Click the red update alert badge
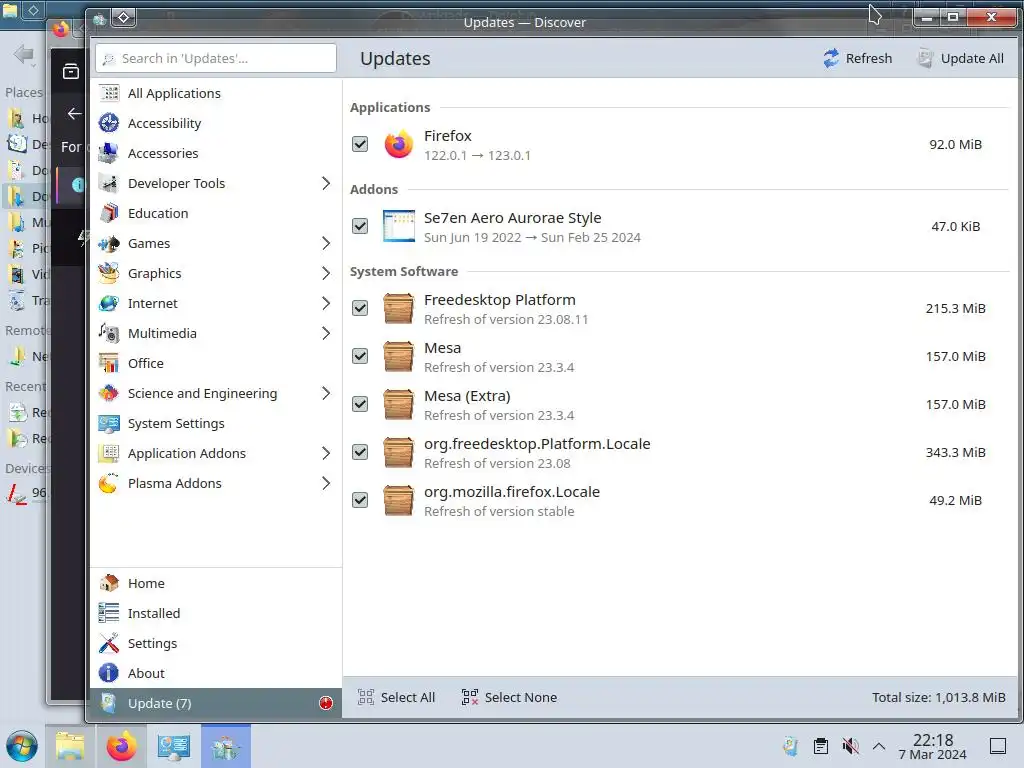Image resolution: width=1024 pixels, height=768 pixels. 326,703
